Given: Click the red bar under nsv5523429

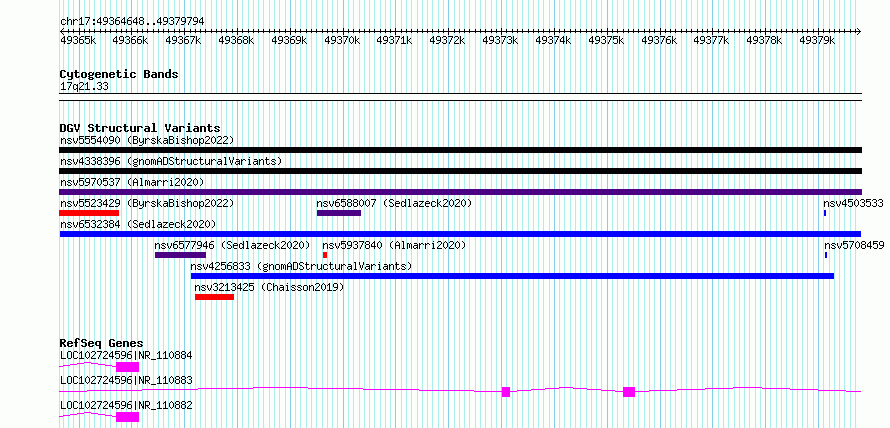Looking at the screenshot, I should pos(89,213).
